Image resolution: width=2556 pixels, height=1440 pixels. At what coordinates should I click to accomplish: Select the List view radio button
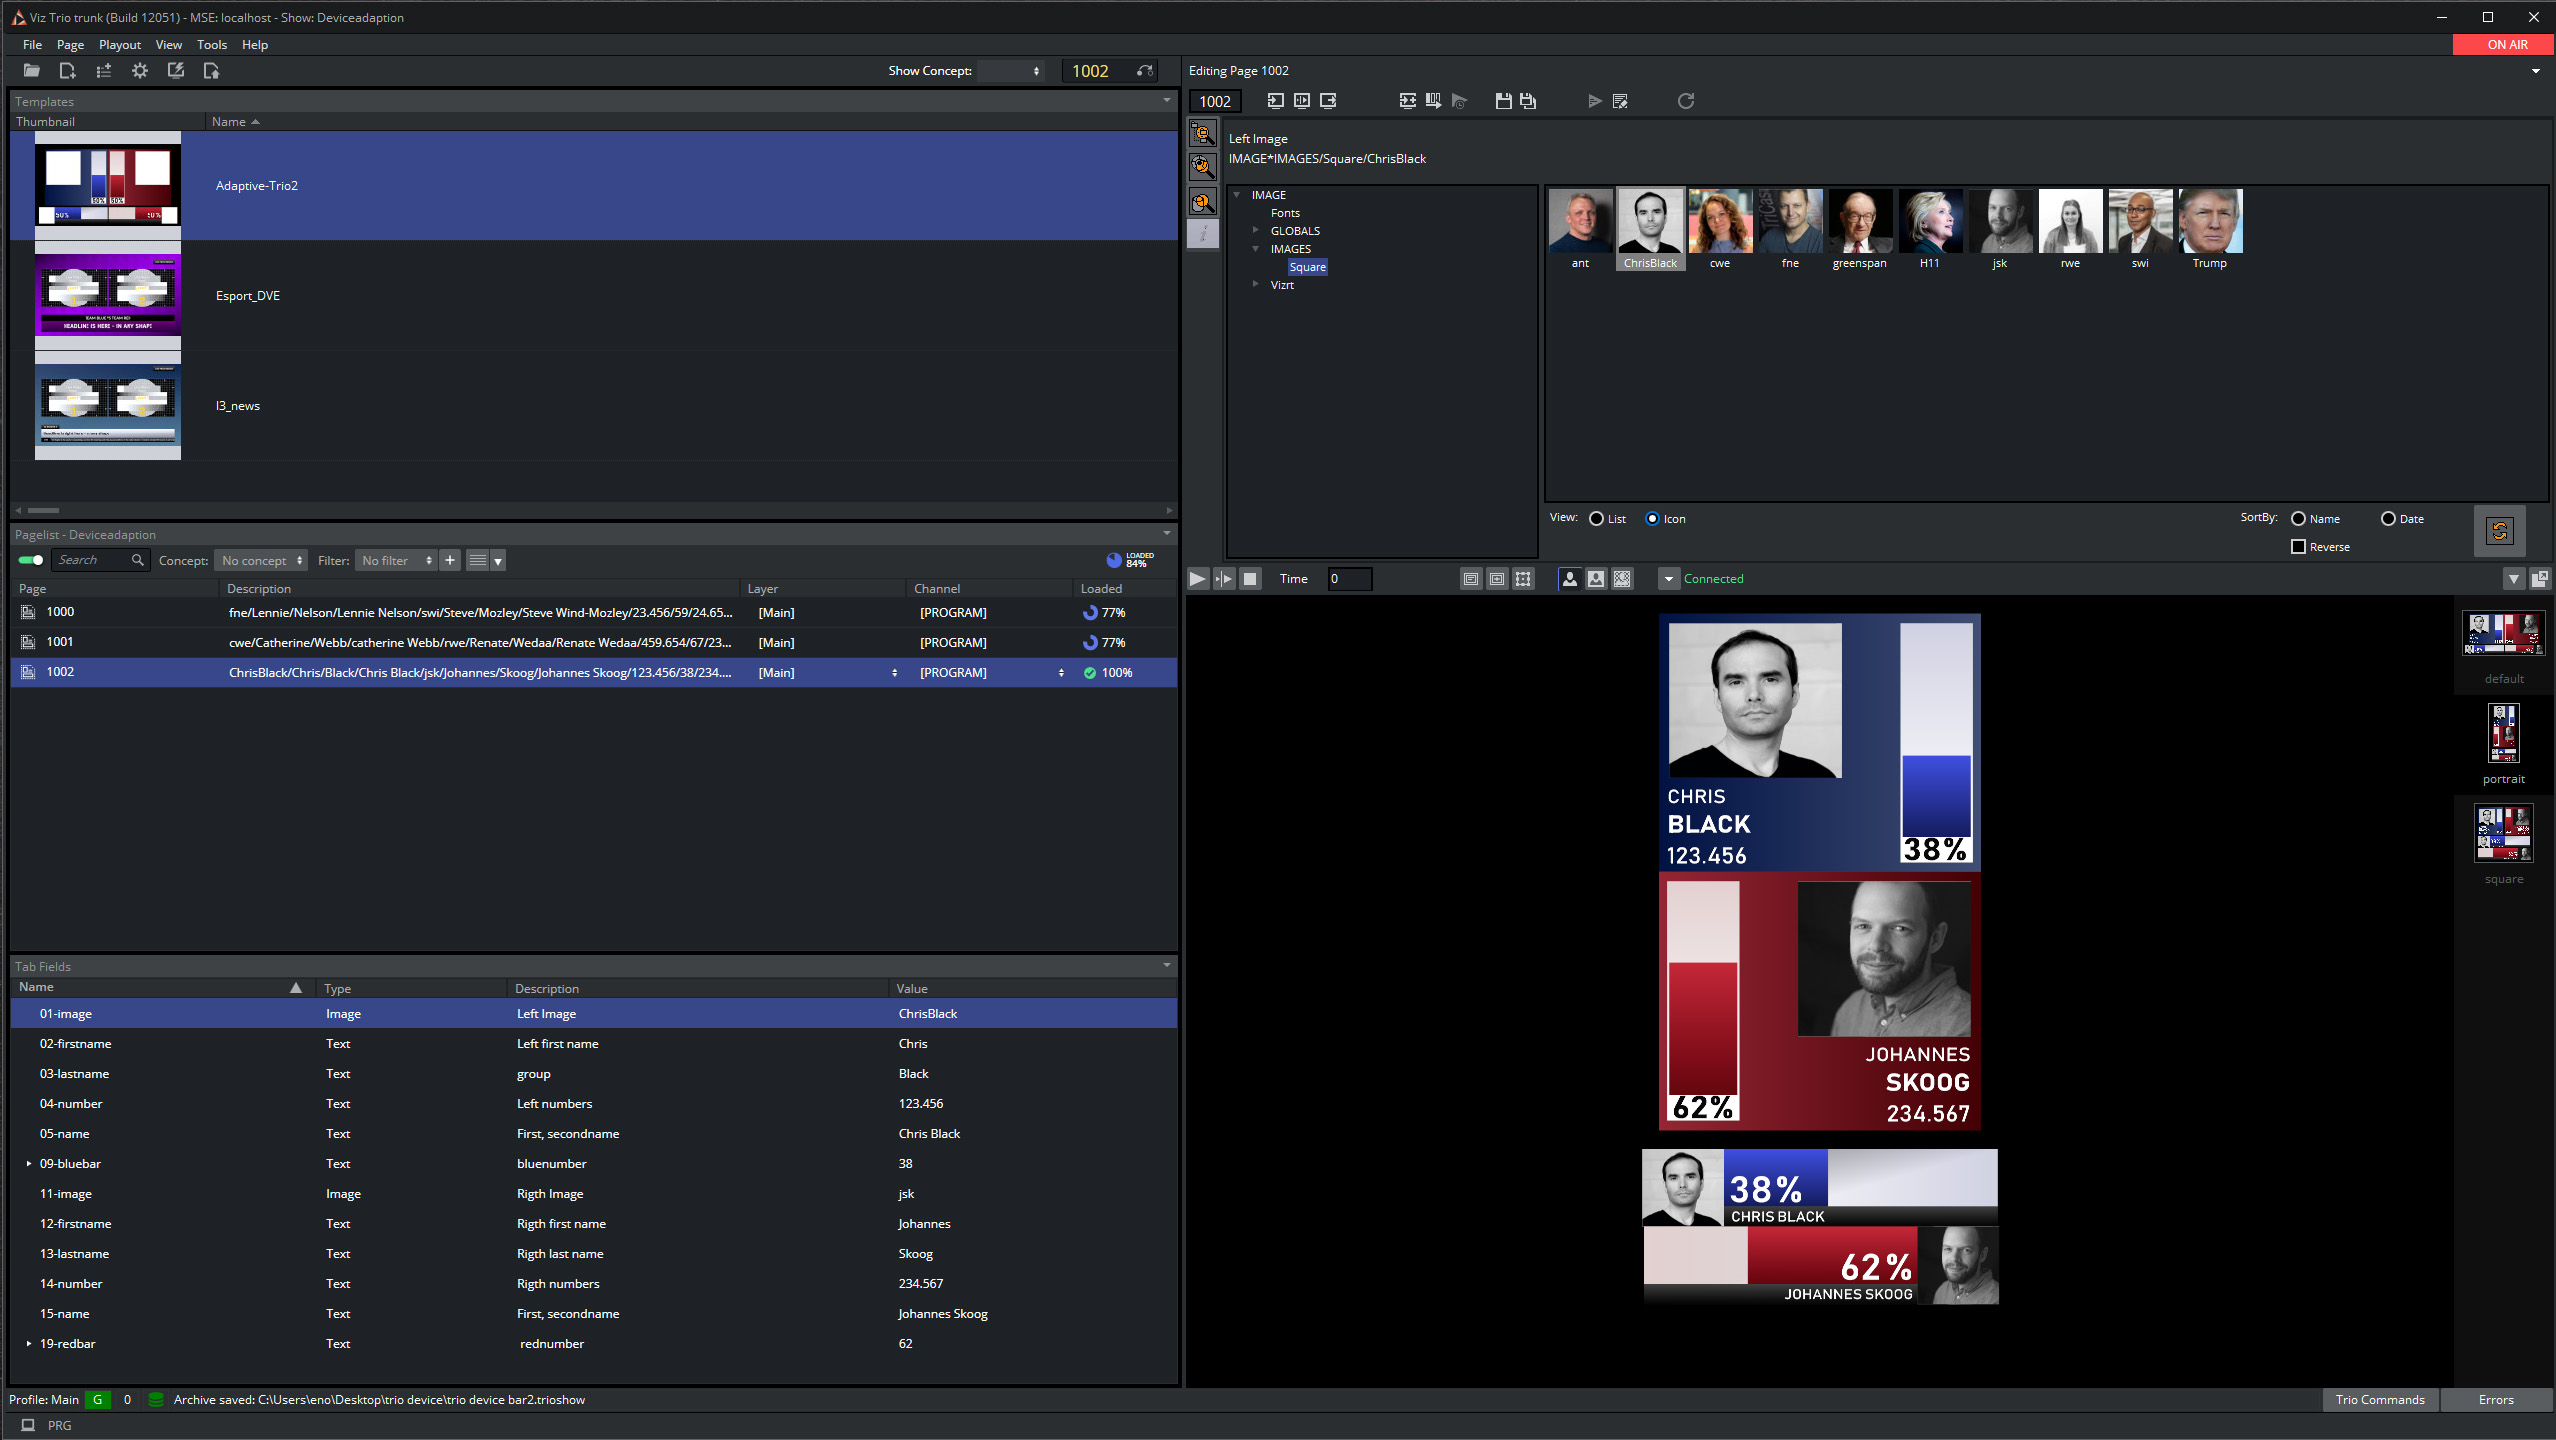tap(1597, 519)
